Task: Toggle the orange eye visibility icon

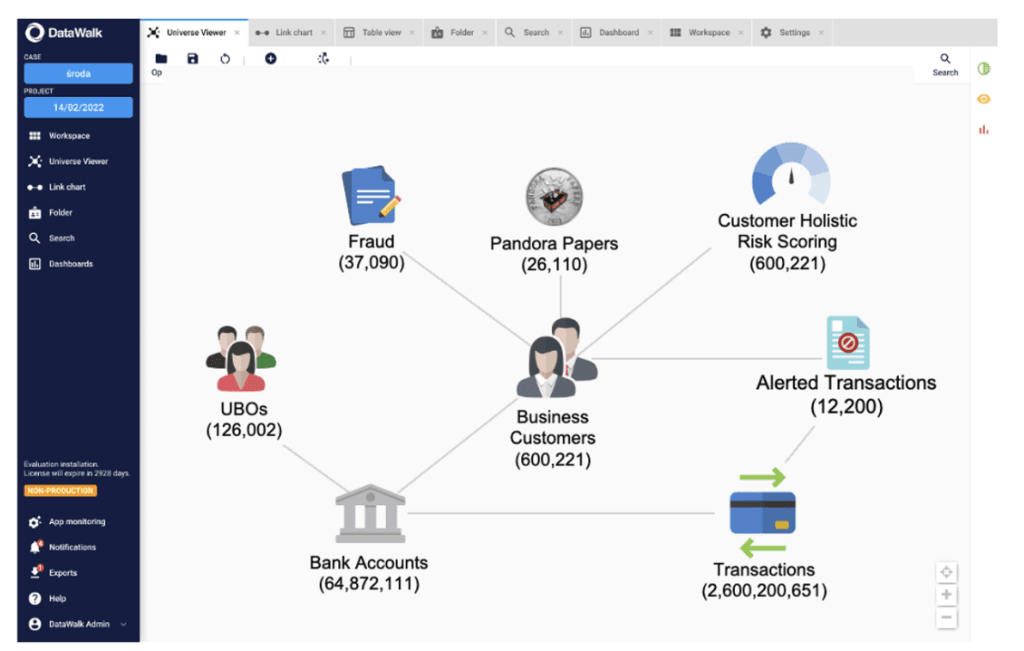Action: [x=982, y=98]
